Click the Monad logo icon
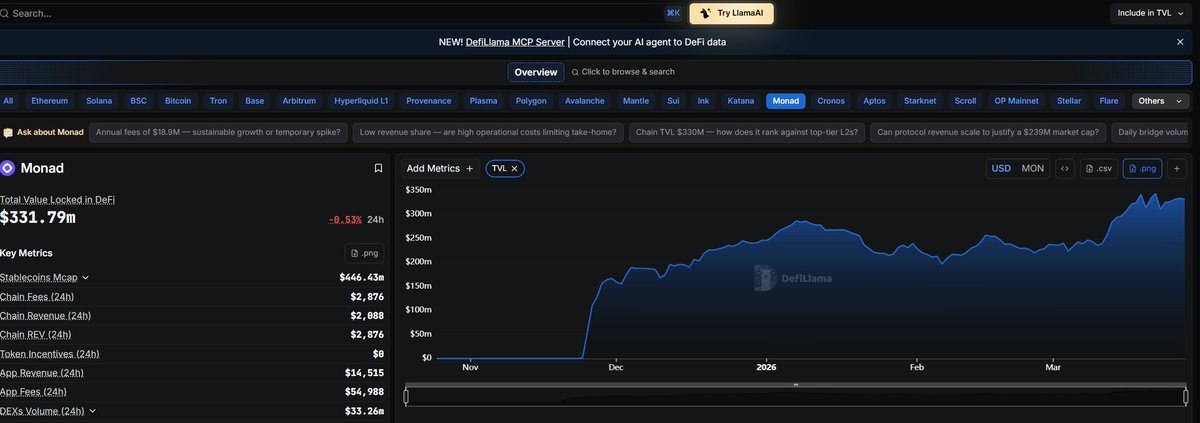 pos(8,168)
